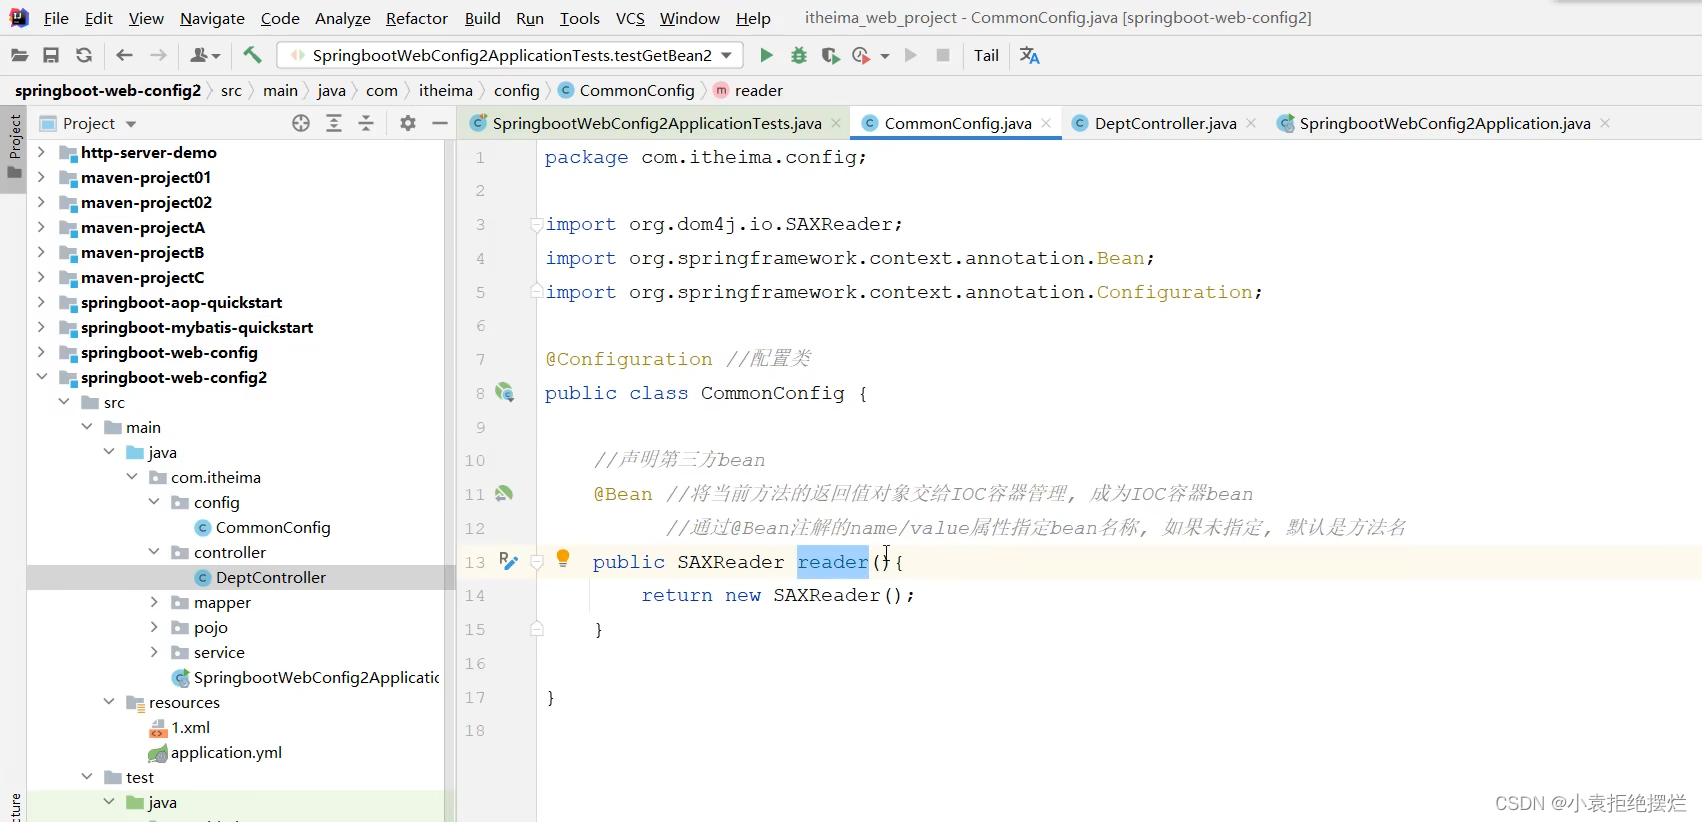Expand the service package

154,652
